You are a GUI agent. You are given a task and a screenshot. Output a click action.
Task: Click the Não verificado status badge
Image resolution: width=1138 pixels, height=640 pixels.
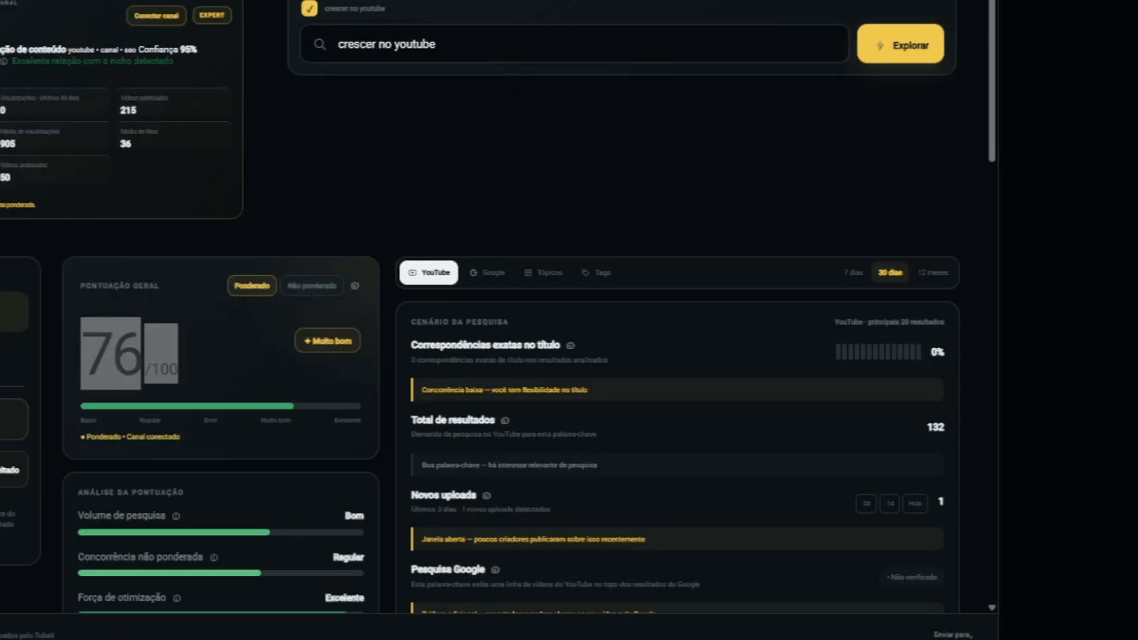coord(912,578)
